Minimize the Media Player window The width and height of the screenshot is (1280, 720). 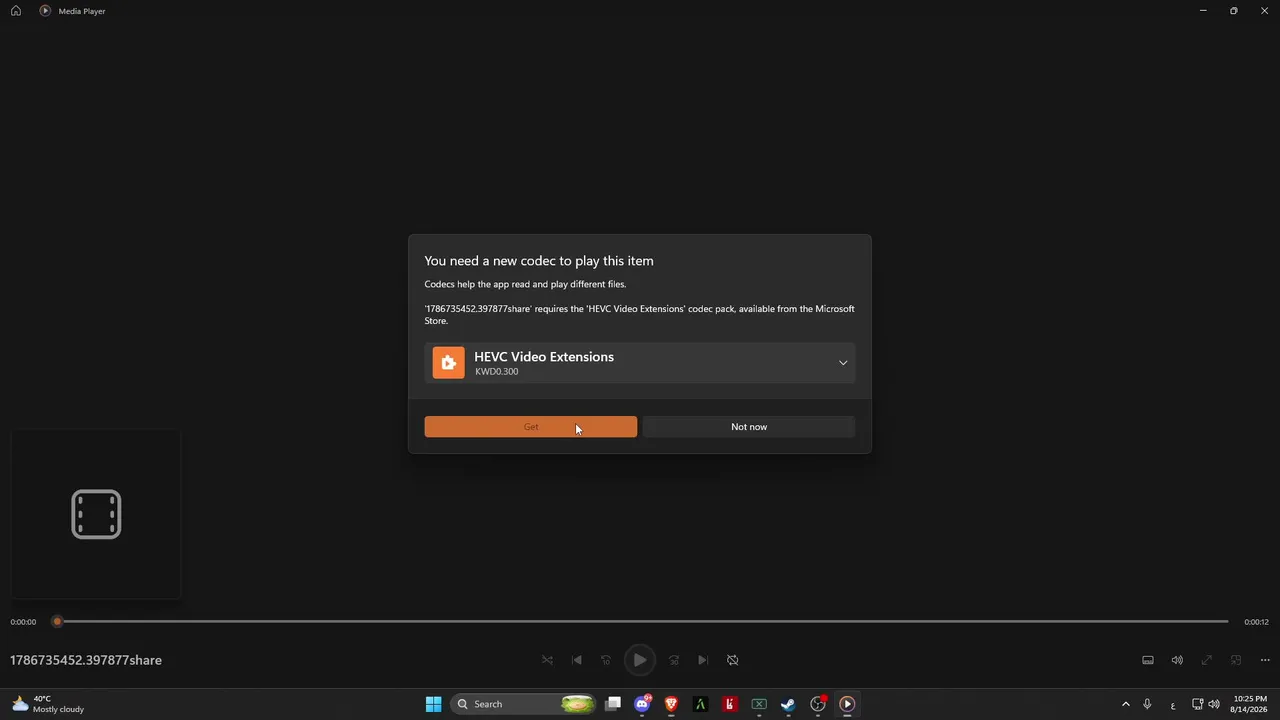coord(1203,11)
